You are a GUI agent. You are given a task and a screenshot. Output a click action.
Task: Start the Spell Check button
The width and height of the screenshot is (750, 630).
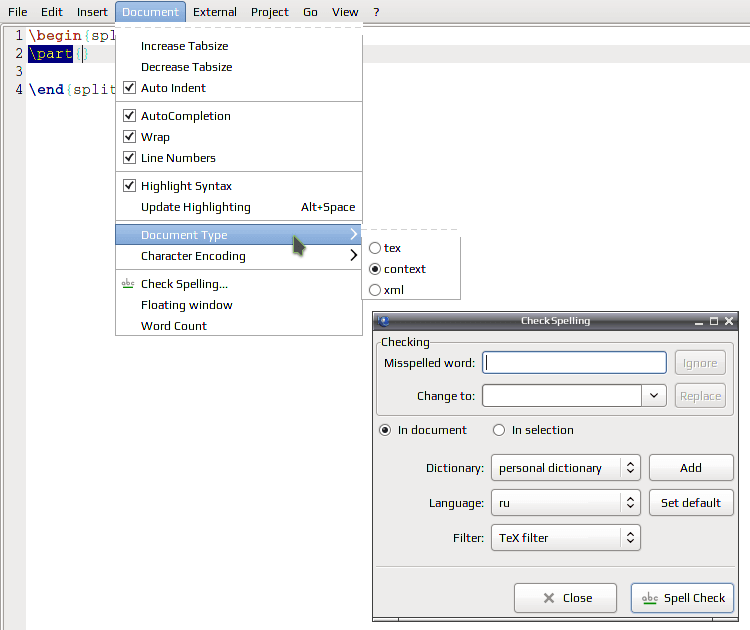pyautogui.click(x=683, y=598)
